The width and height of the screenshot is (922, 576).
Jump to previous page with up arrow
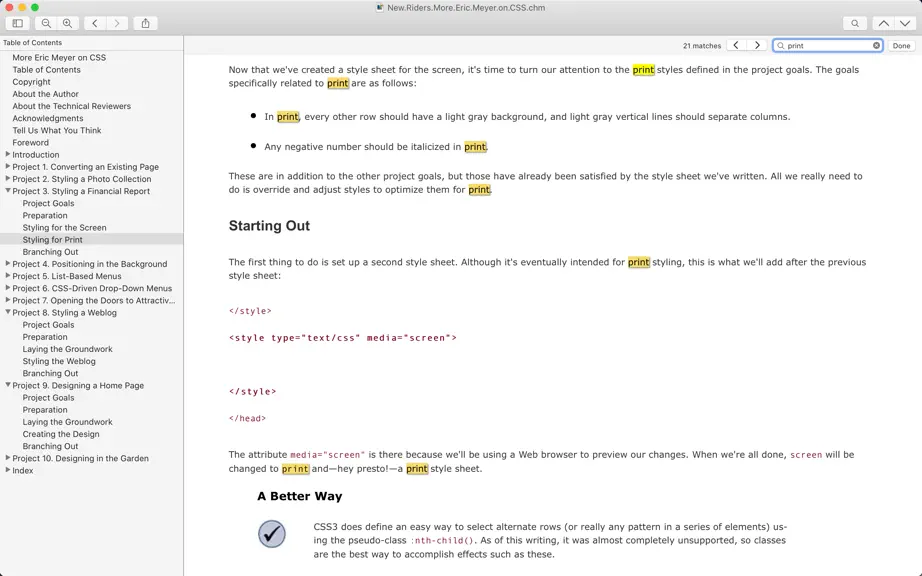(883, 24)
